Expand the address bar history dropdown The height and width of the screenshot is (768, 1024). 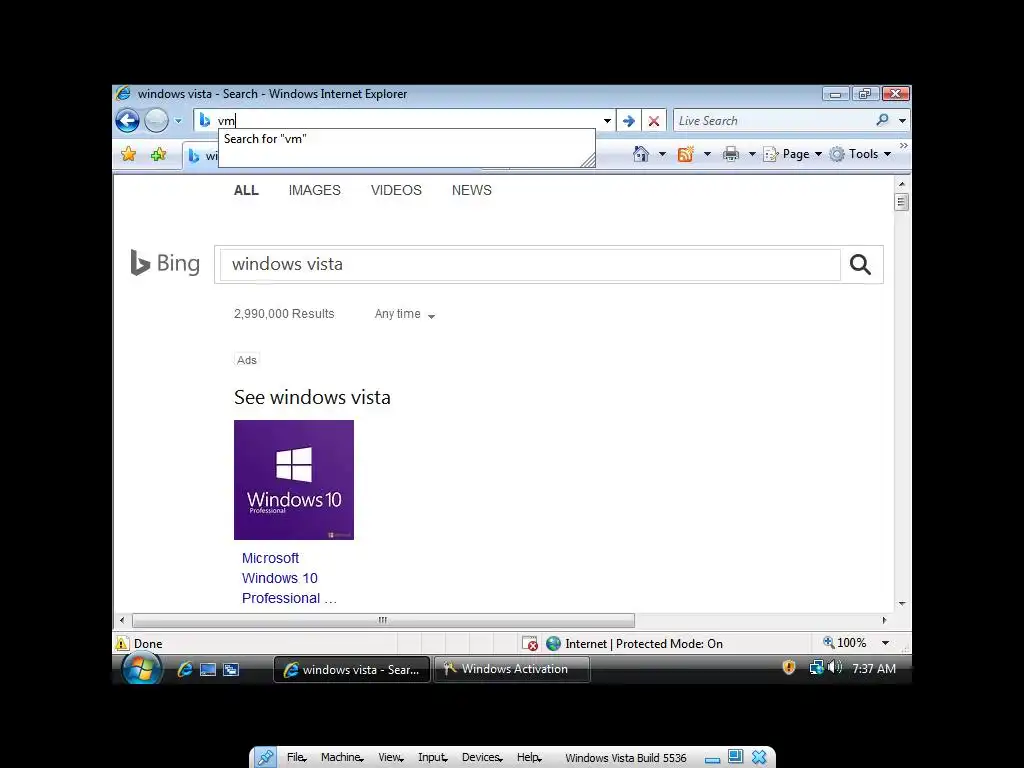[607, 121]
